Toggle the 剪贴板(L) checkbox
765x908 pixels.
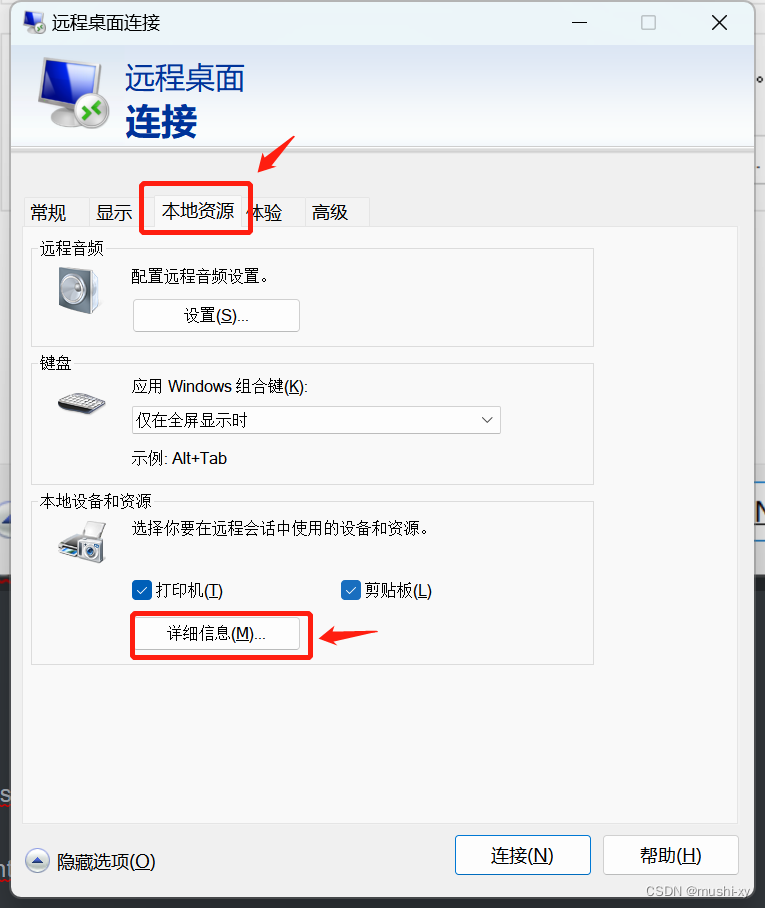click(351, 590)
